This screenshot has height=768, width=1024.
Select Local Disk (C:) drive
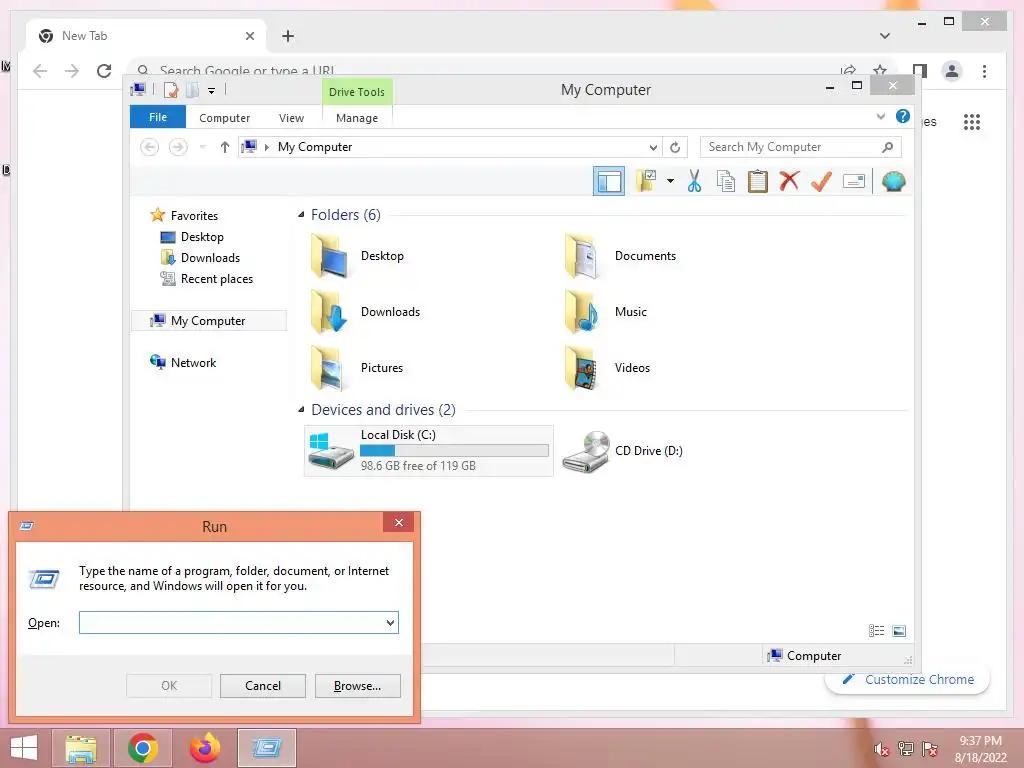point(428,451)
